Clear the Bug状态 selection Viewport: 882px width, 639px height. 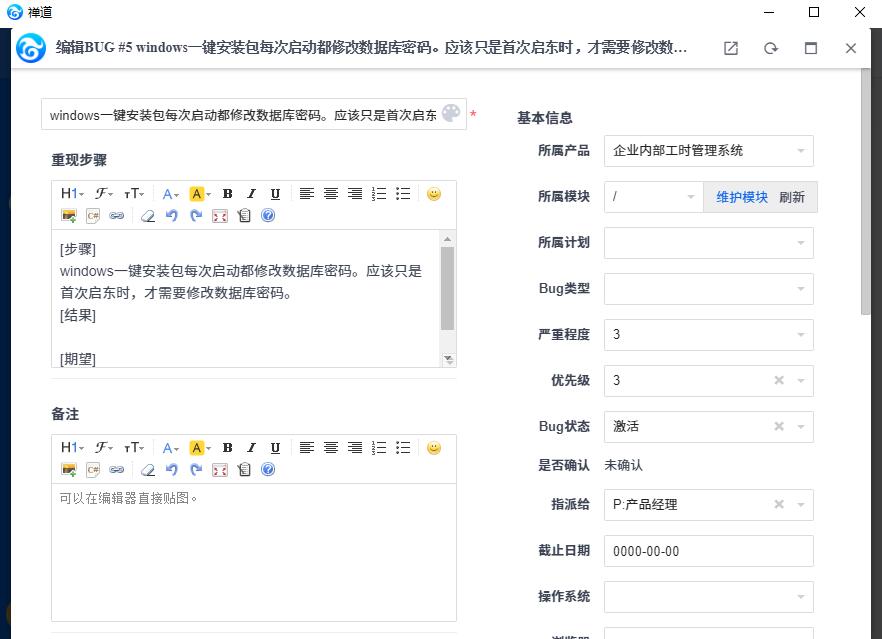[779, 426]
